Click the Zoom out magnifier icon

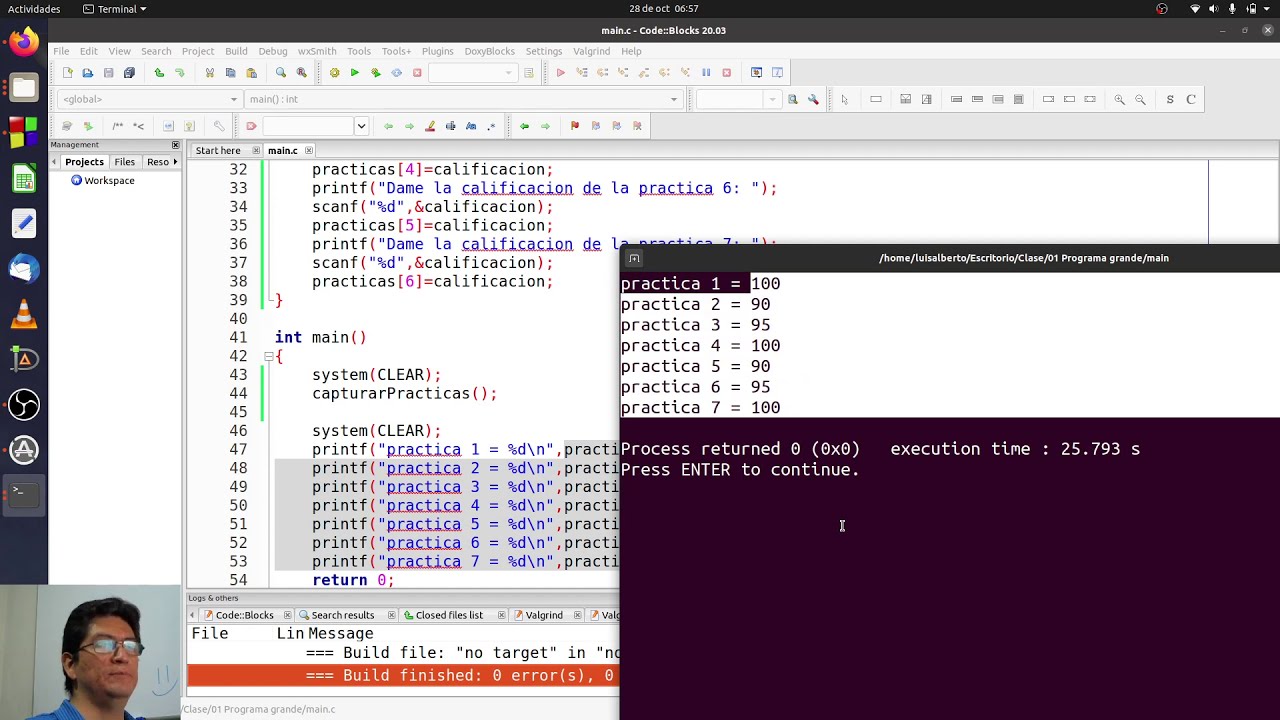1140,99
